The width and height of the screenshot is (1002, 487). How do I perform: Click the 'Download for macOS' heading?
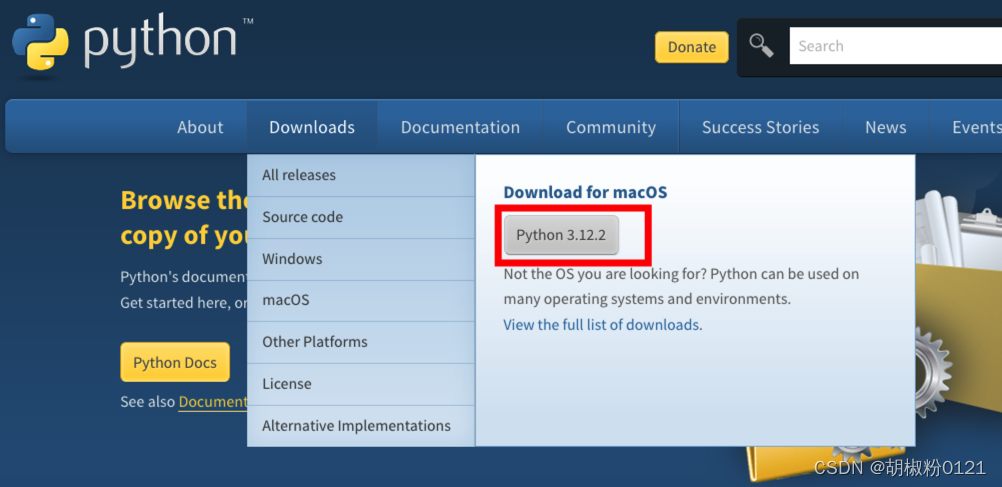585,192
